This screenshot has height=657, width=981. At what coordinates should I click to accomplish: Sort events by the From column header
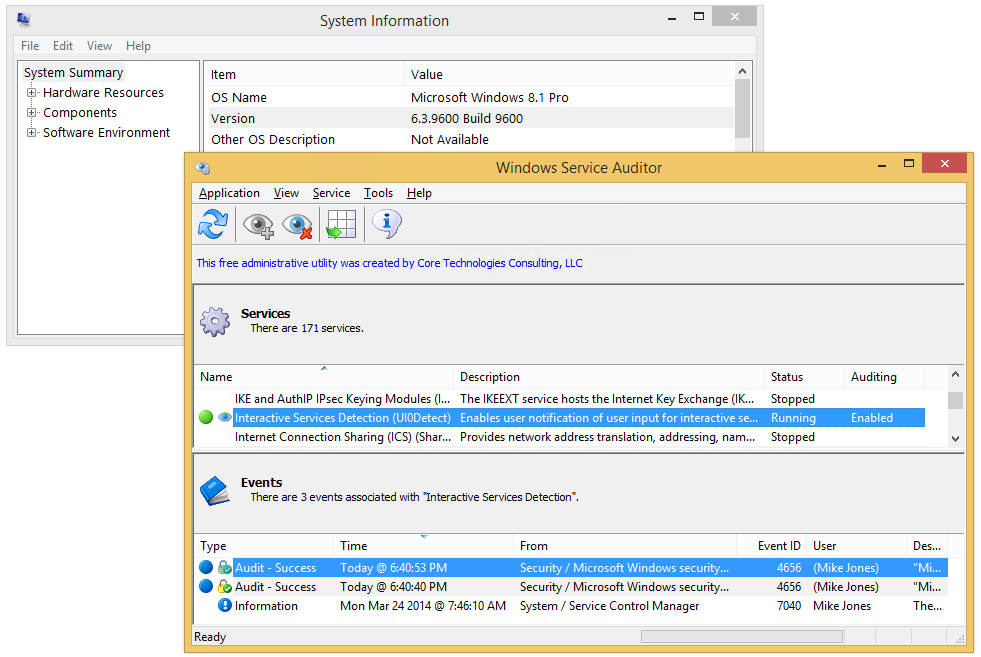click(x=625, y=546)
